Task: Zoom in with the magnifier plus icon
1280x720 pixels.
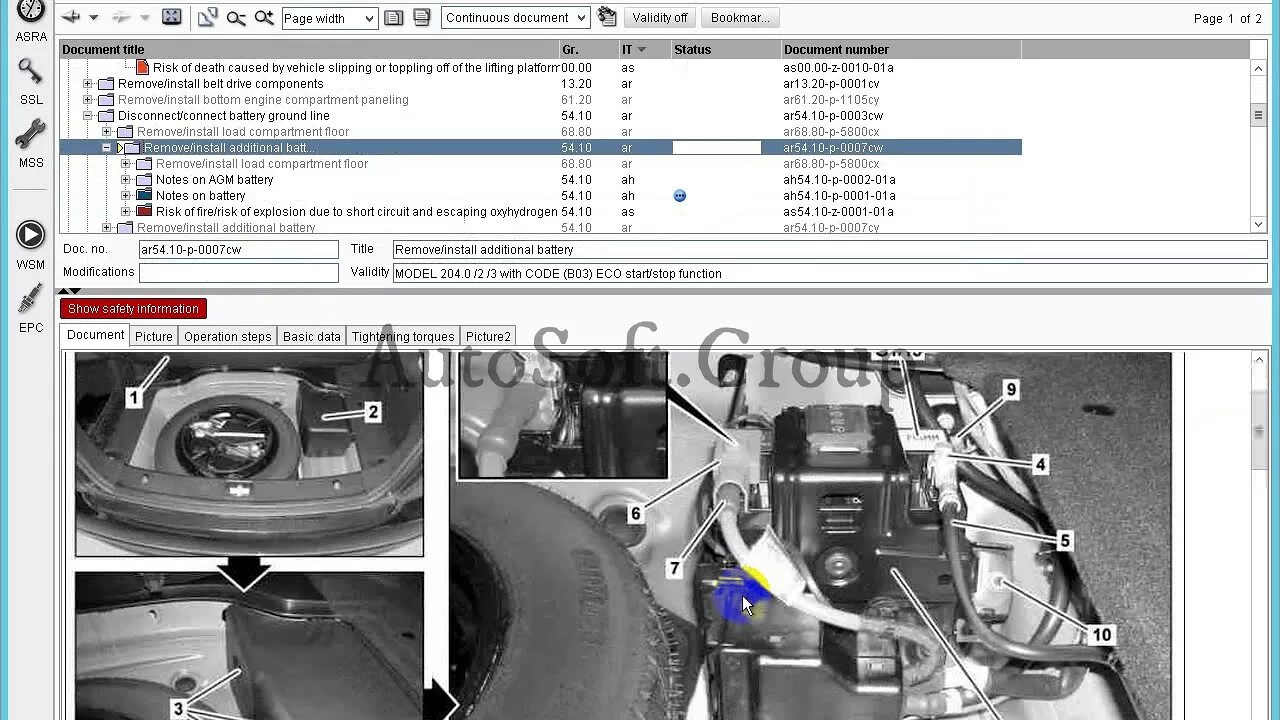Action: click(264, 17)
